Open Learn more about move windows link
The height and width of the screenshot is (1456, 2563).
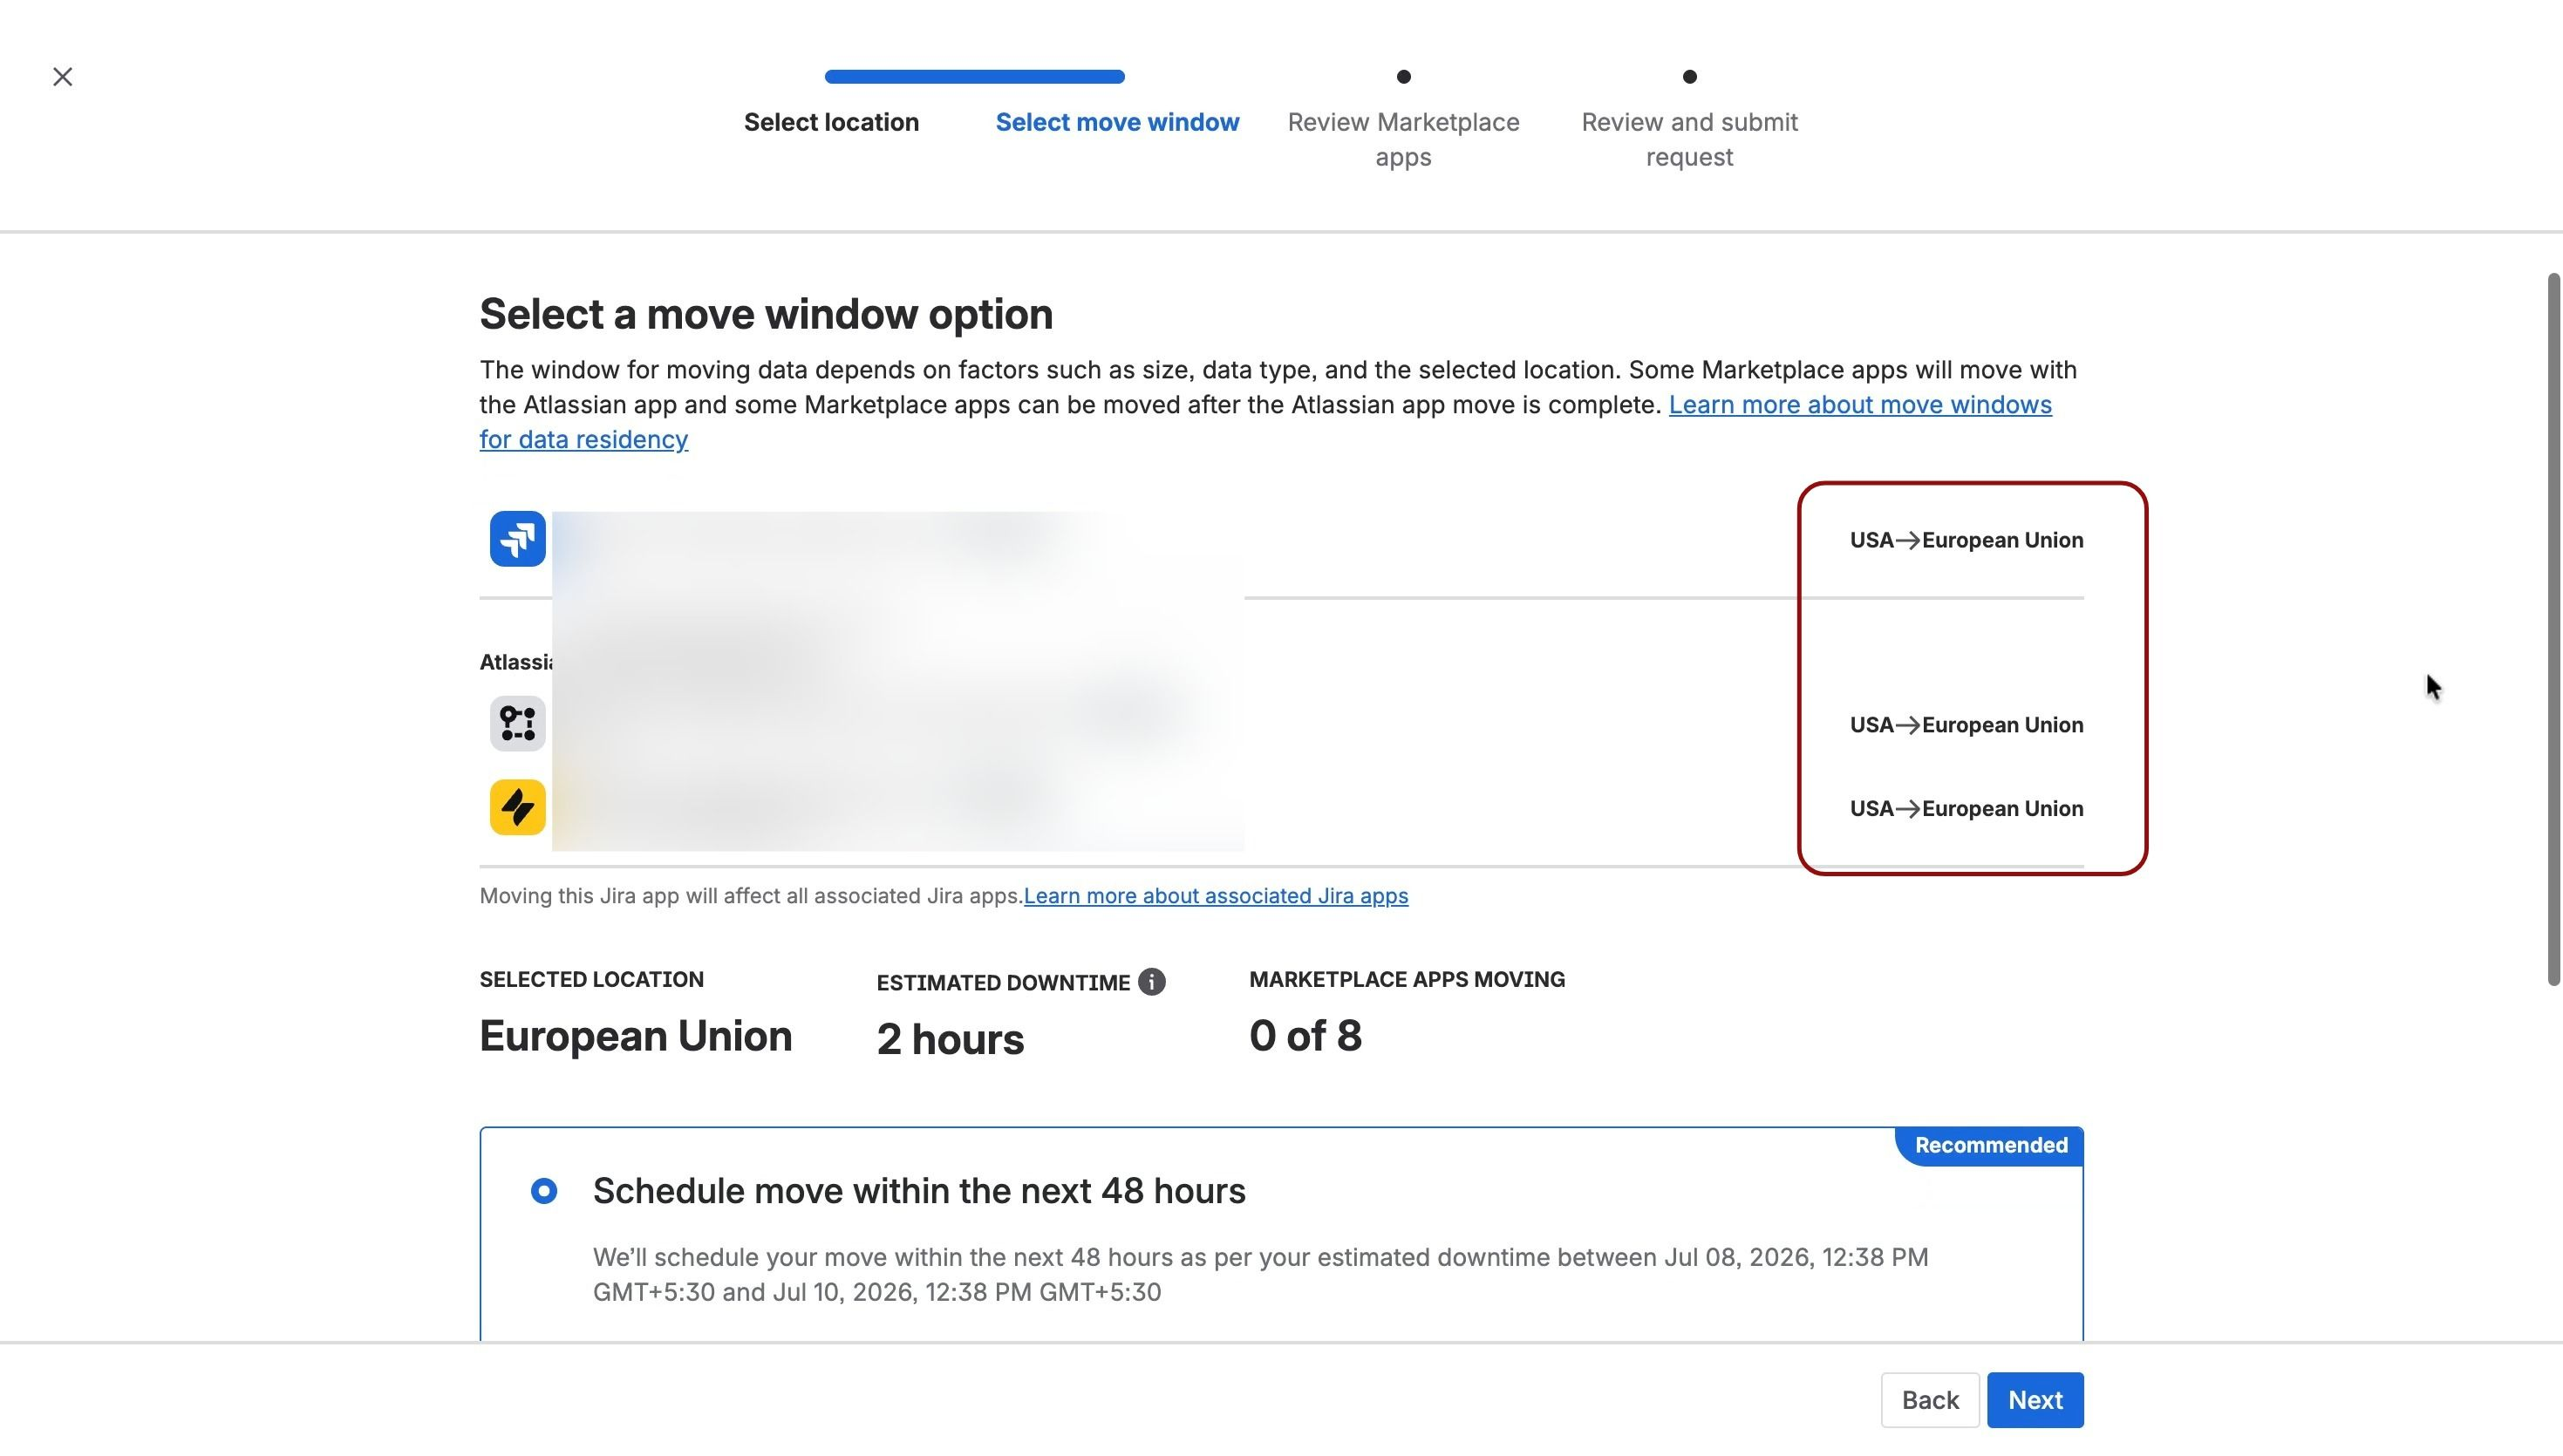(x=1266, y=422)
